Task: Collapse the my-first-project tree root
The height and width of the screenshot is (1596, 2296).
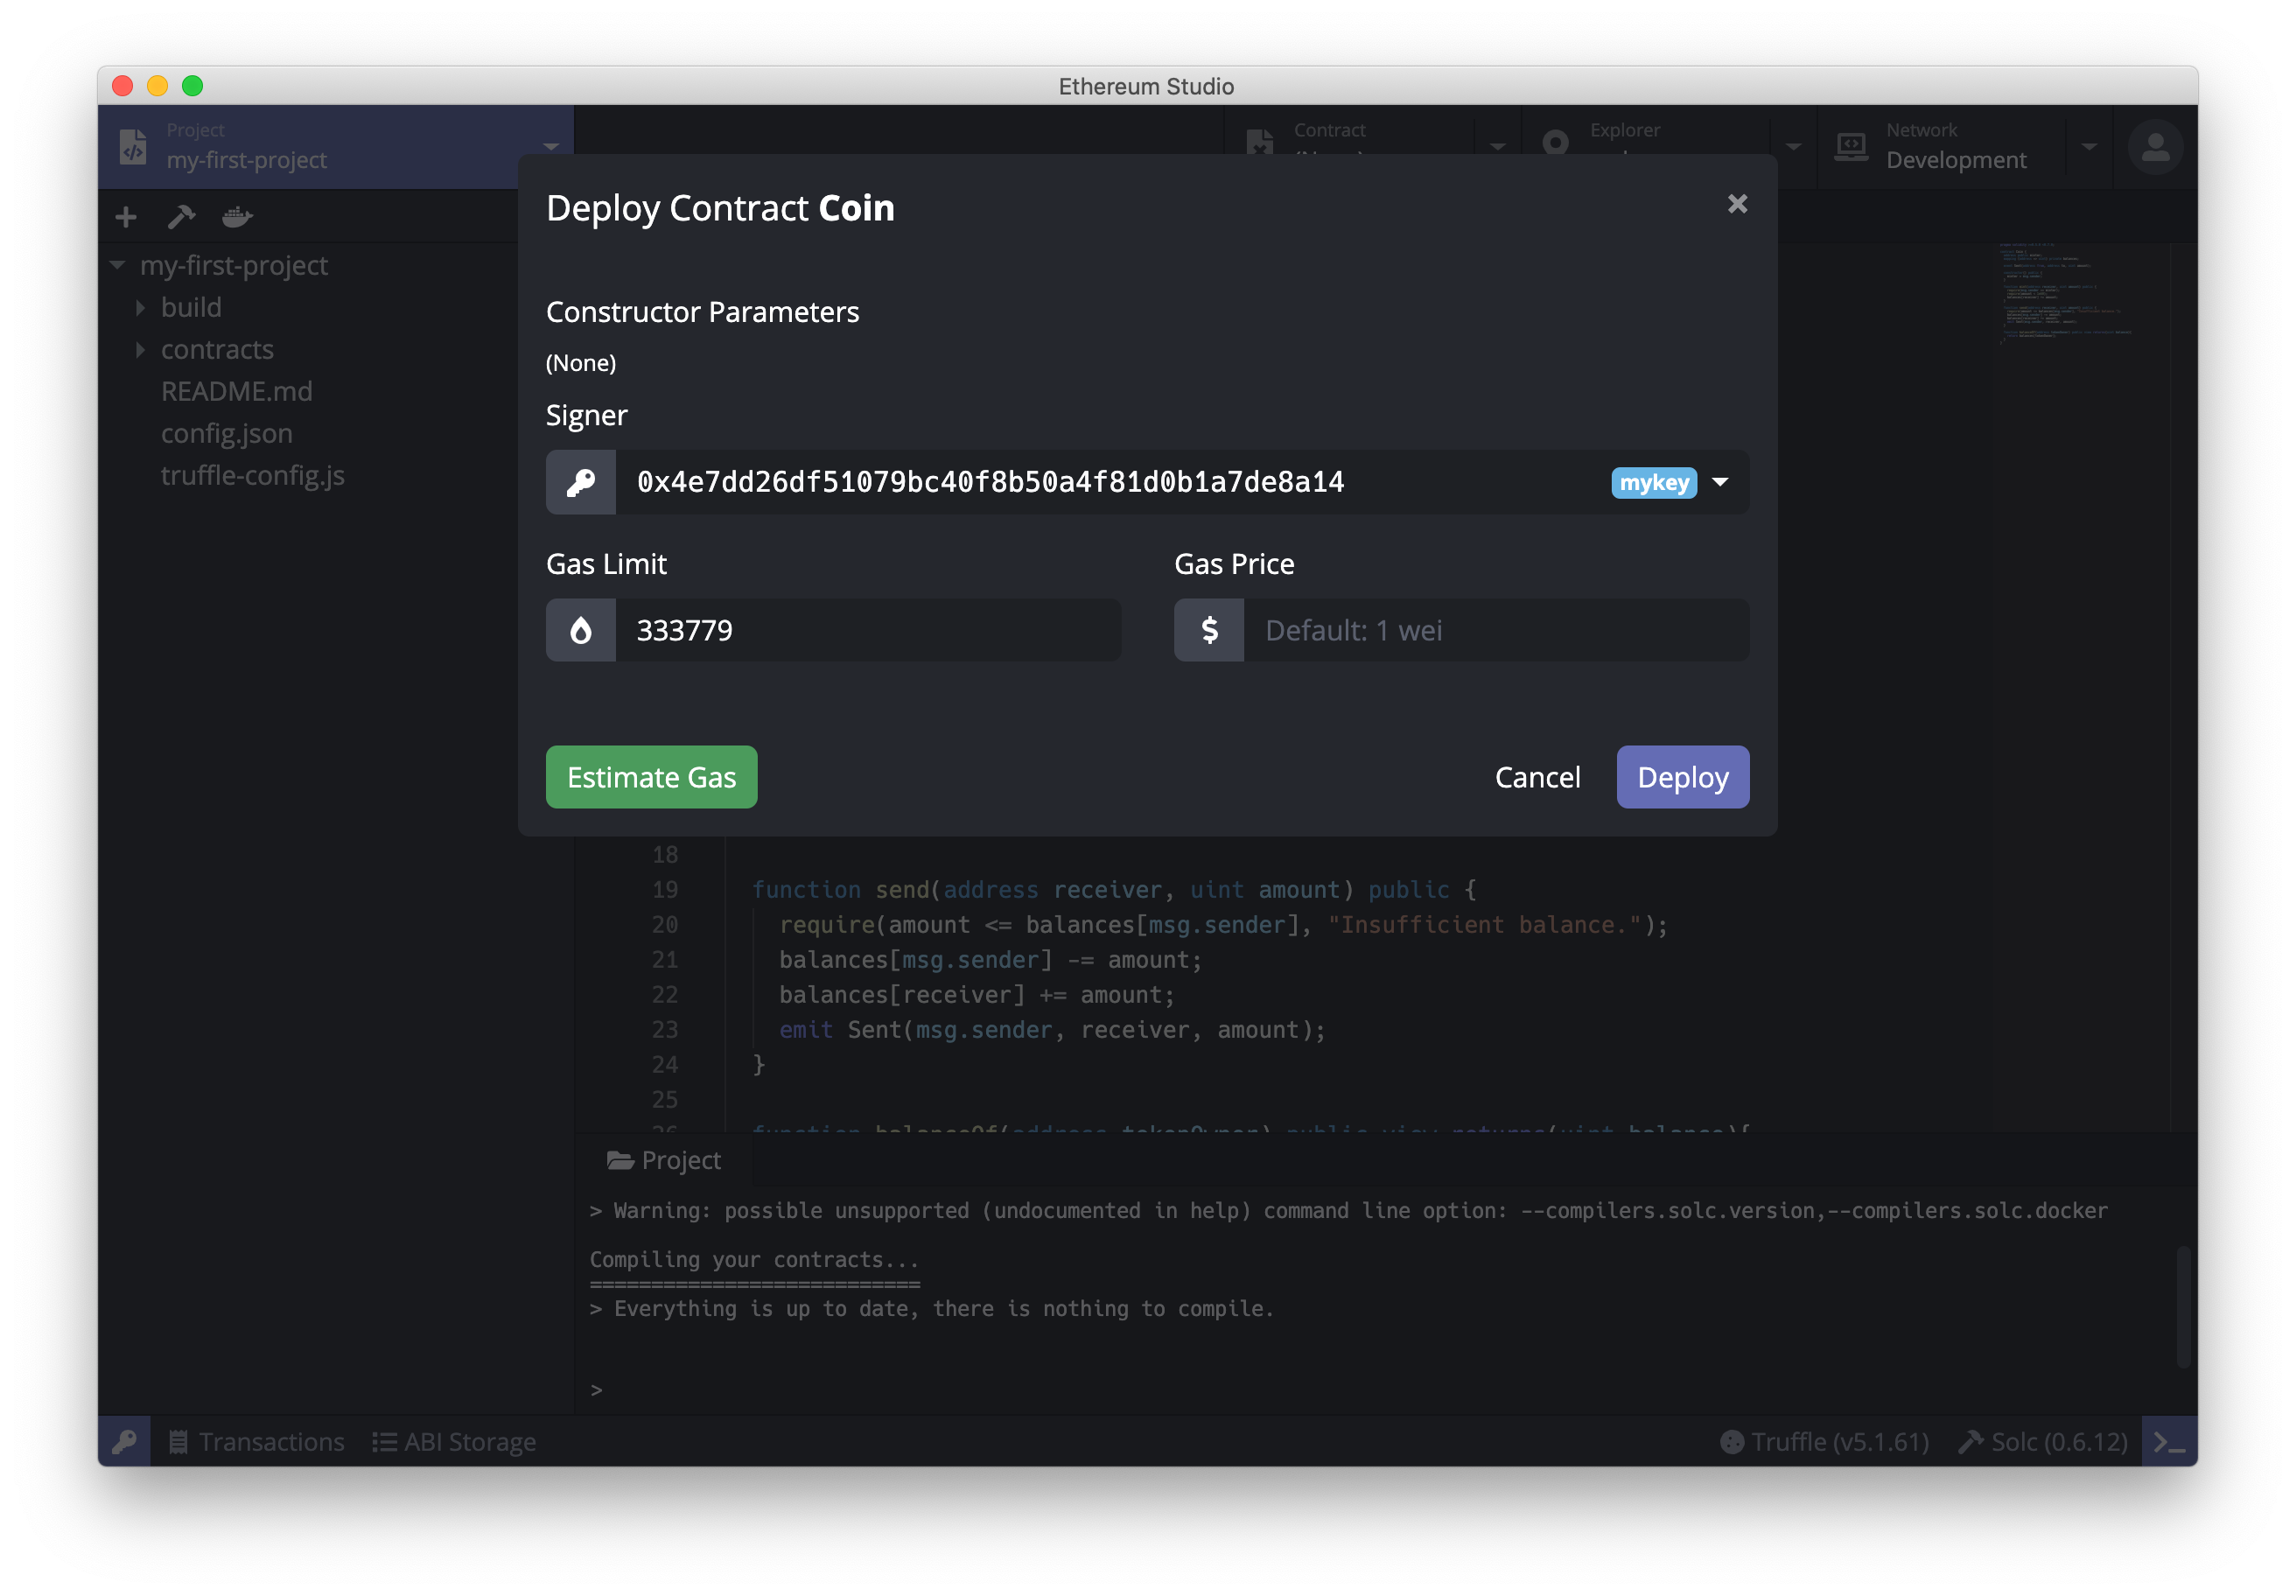Action: [x=118, y=266]
